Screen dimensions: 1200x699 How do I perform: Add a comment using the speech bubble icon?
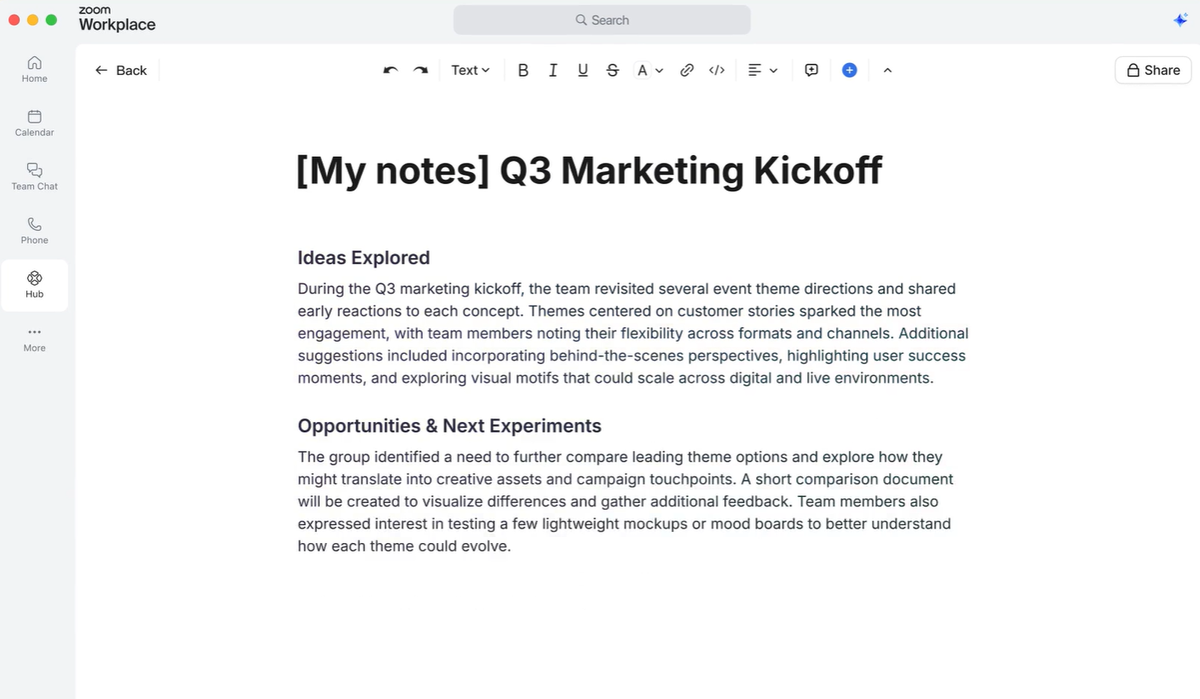click(x=812, y=70)
